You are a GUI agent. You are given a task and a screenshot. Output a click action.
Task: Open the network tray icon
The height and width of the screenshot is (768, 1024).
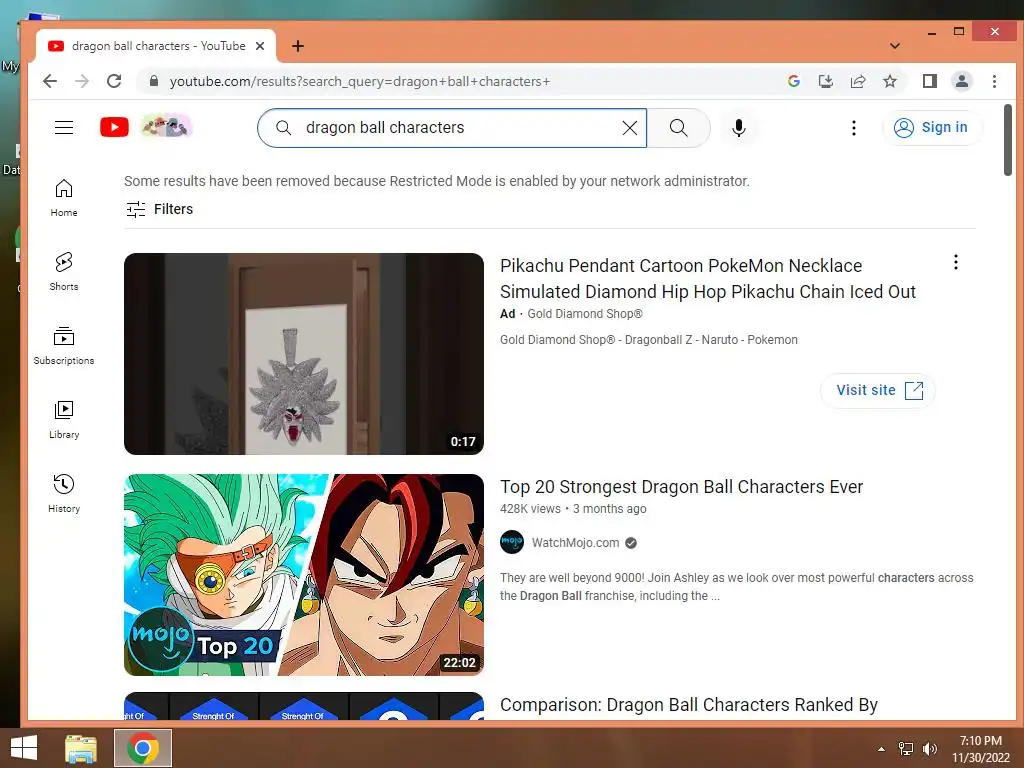click(x=906, y=749)
